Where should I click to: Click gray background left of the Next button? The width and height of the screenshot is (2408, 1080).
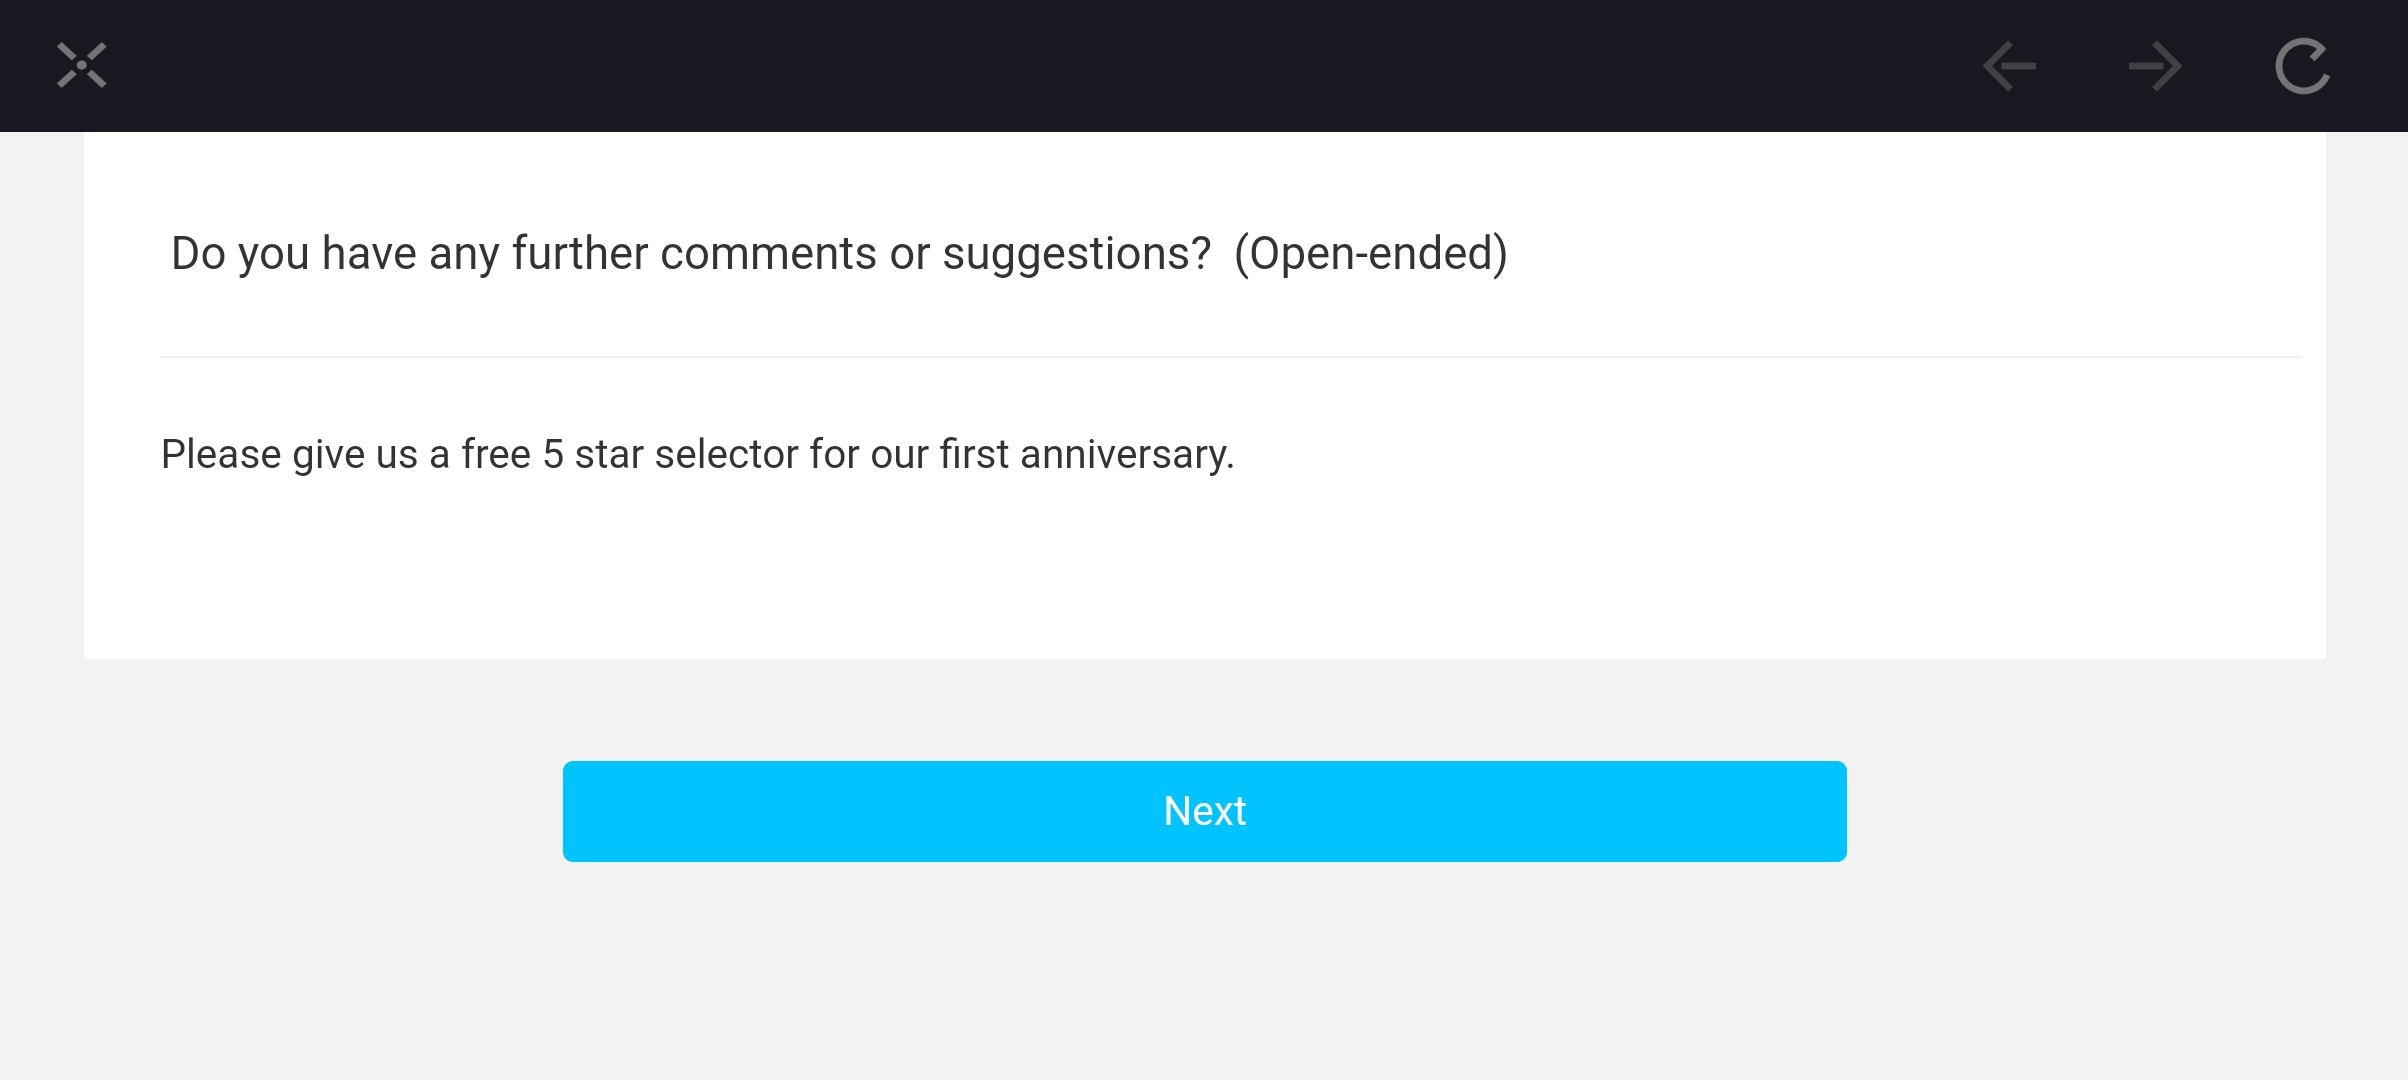tap(300, 812)
